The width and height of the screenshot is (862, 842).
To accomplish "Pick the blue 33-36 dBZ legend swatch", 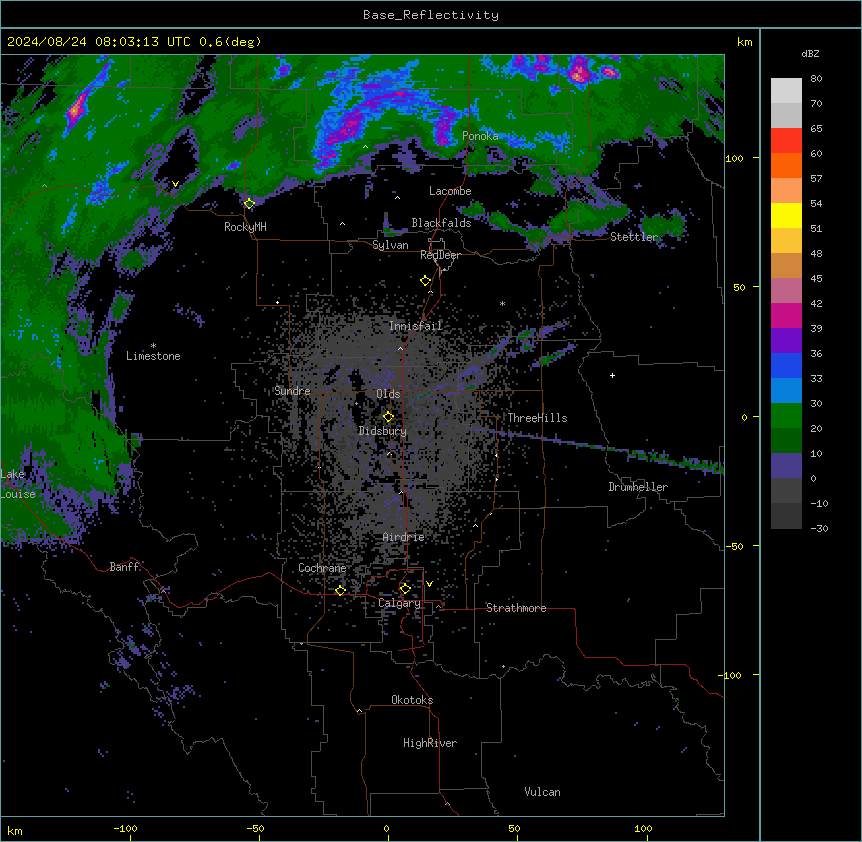I will [x=786, y=365].
